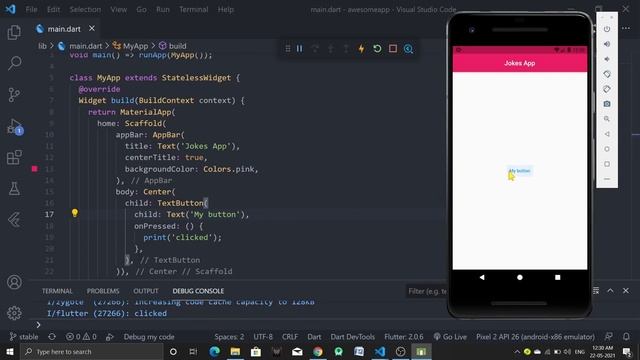Pause the debug session
The image size is (640, 360).
[x=300, y=49]
